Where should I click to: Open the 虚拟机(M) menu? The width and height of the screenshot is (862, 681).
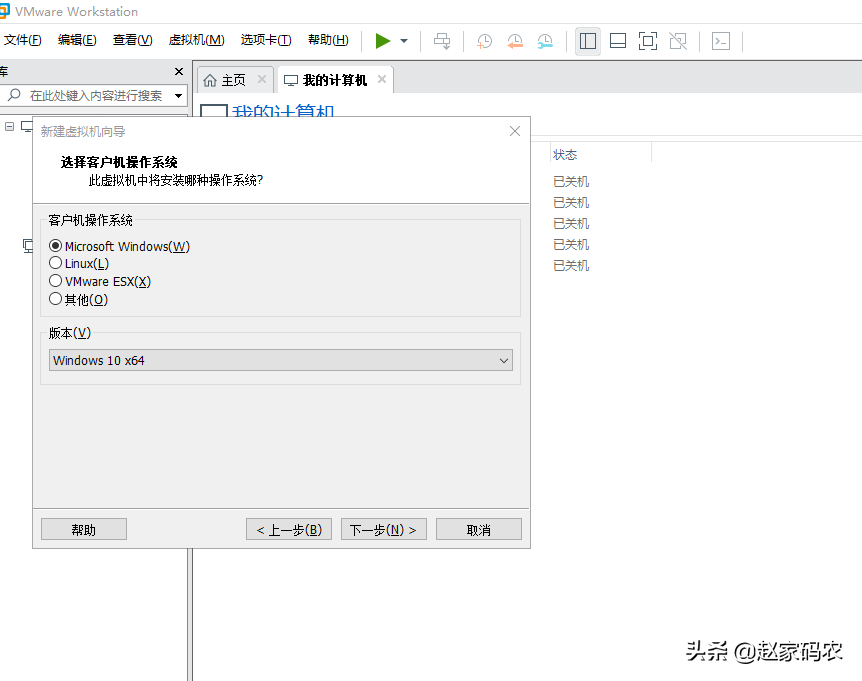pos(196,40)
